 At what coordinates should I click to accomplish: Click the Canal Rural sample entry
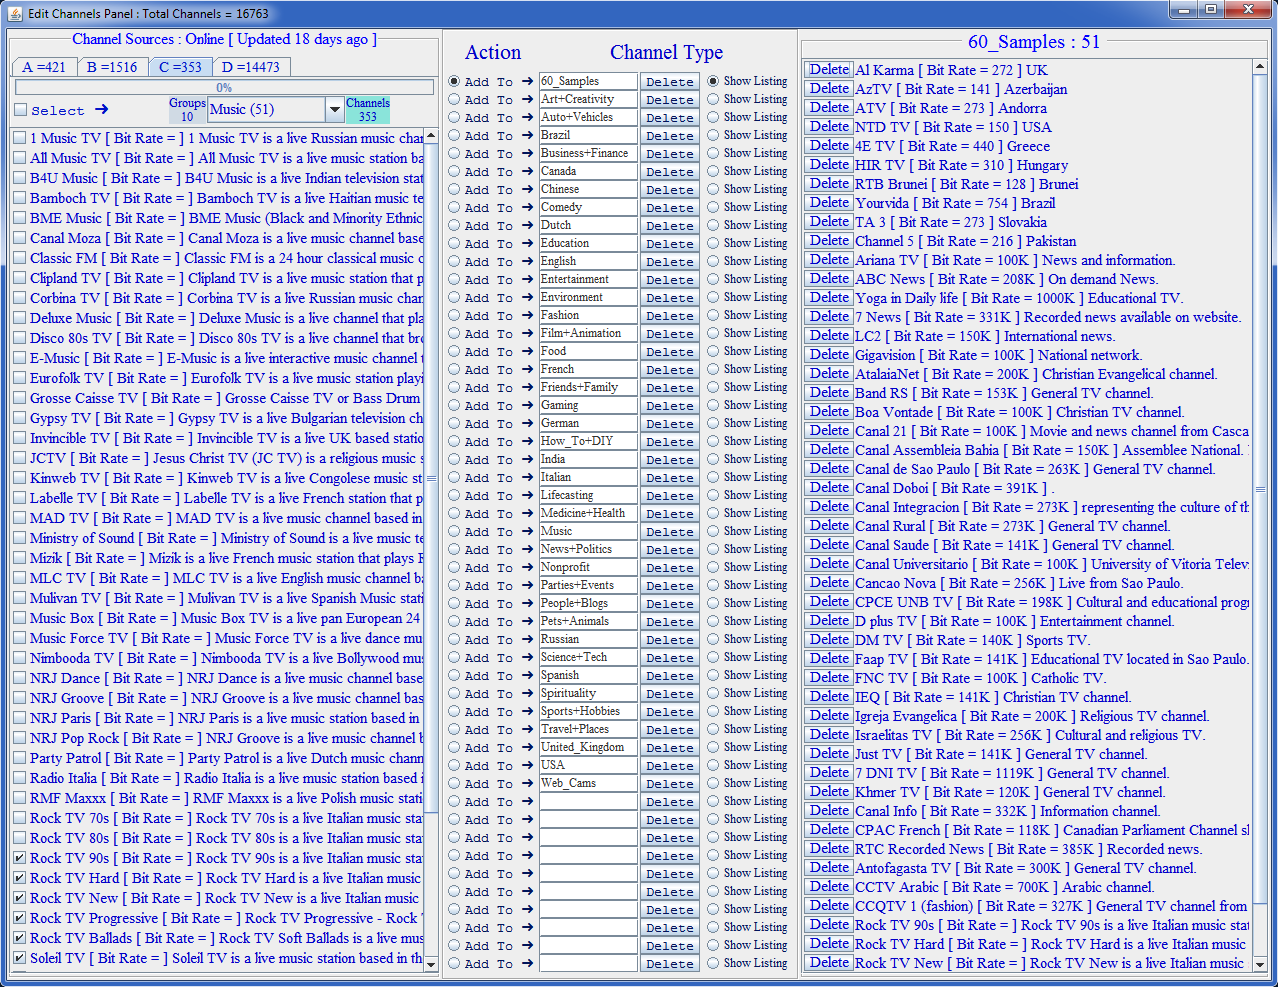coord(1012,526)
